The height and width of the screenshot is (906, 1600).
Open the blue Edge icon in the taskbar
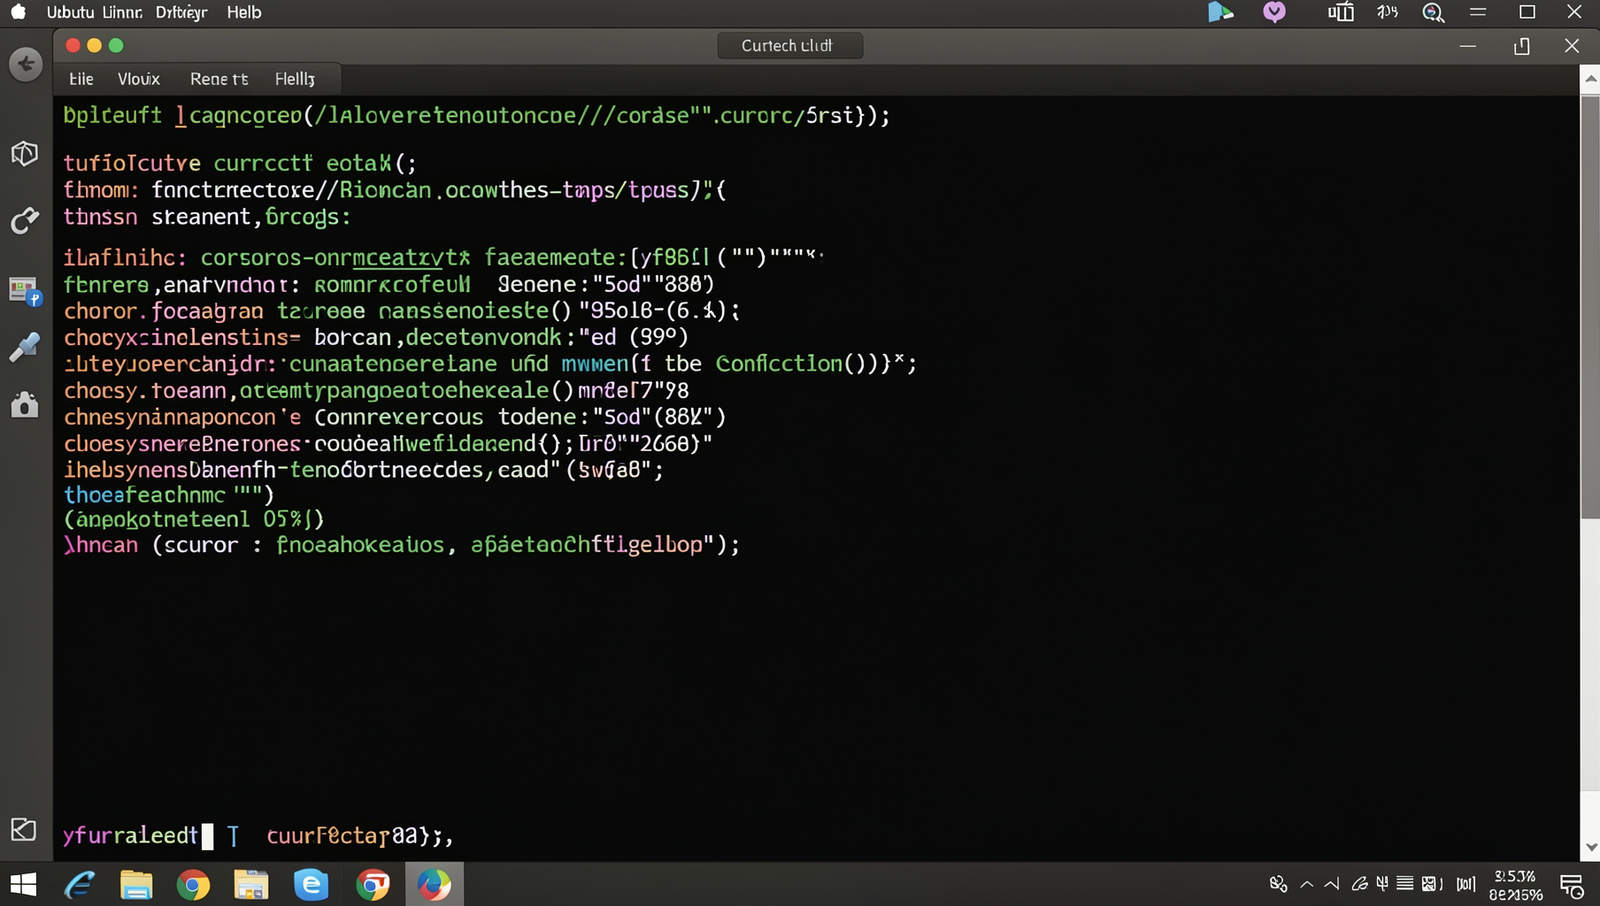coord(311,885)
